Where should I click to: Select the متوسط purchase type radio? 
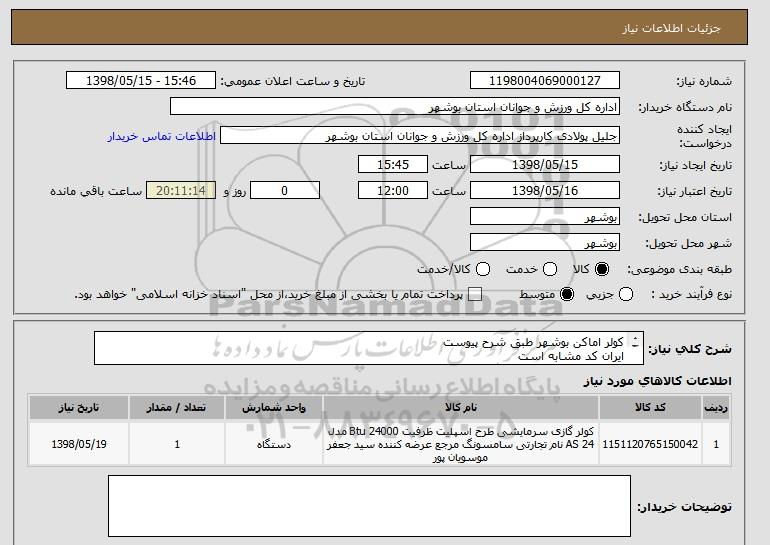[x=567, y=295]
